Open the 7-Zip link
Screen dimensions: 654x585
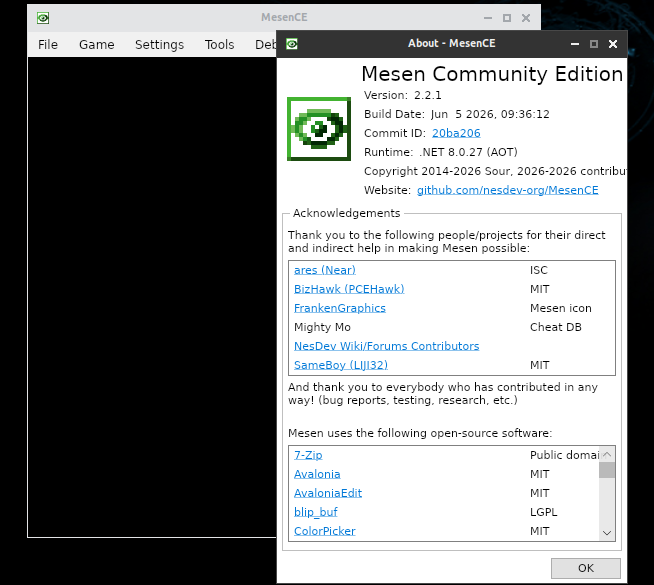coord(308,455)
